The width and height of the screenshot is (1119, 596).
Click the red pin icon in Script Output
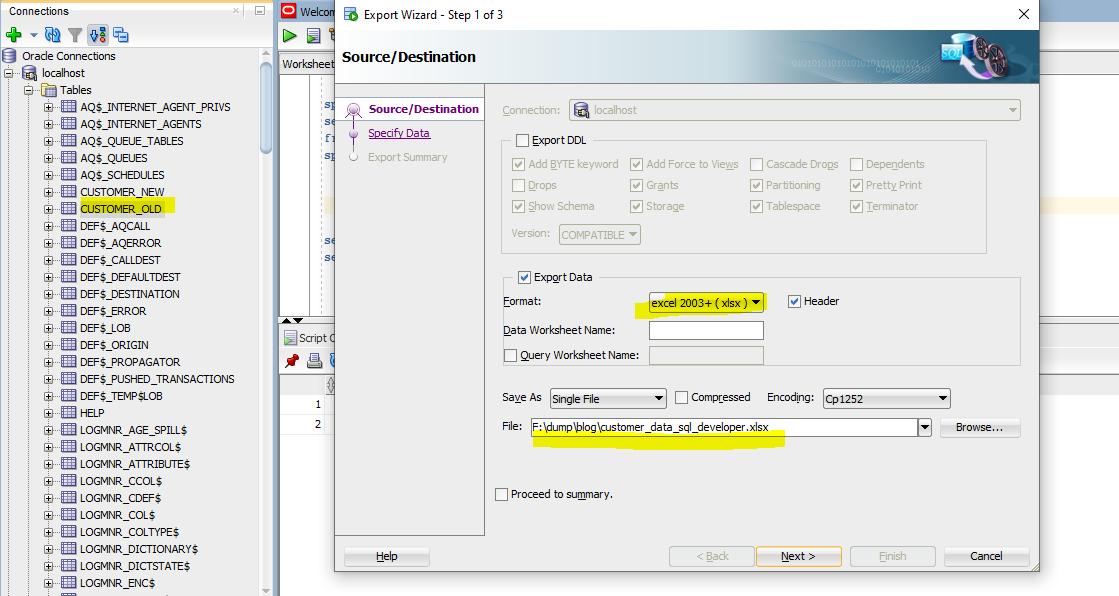291,361
